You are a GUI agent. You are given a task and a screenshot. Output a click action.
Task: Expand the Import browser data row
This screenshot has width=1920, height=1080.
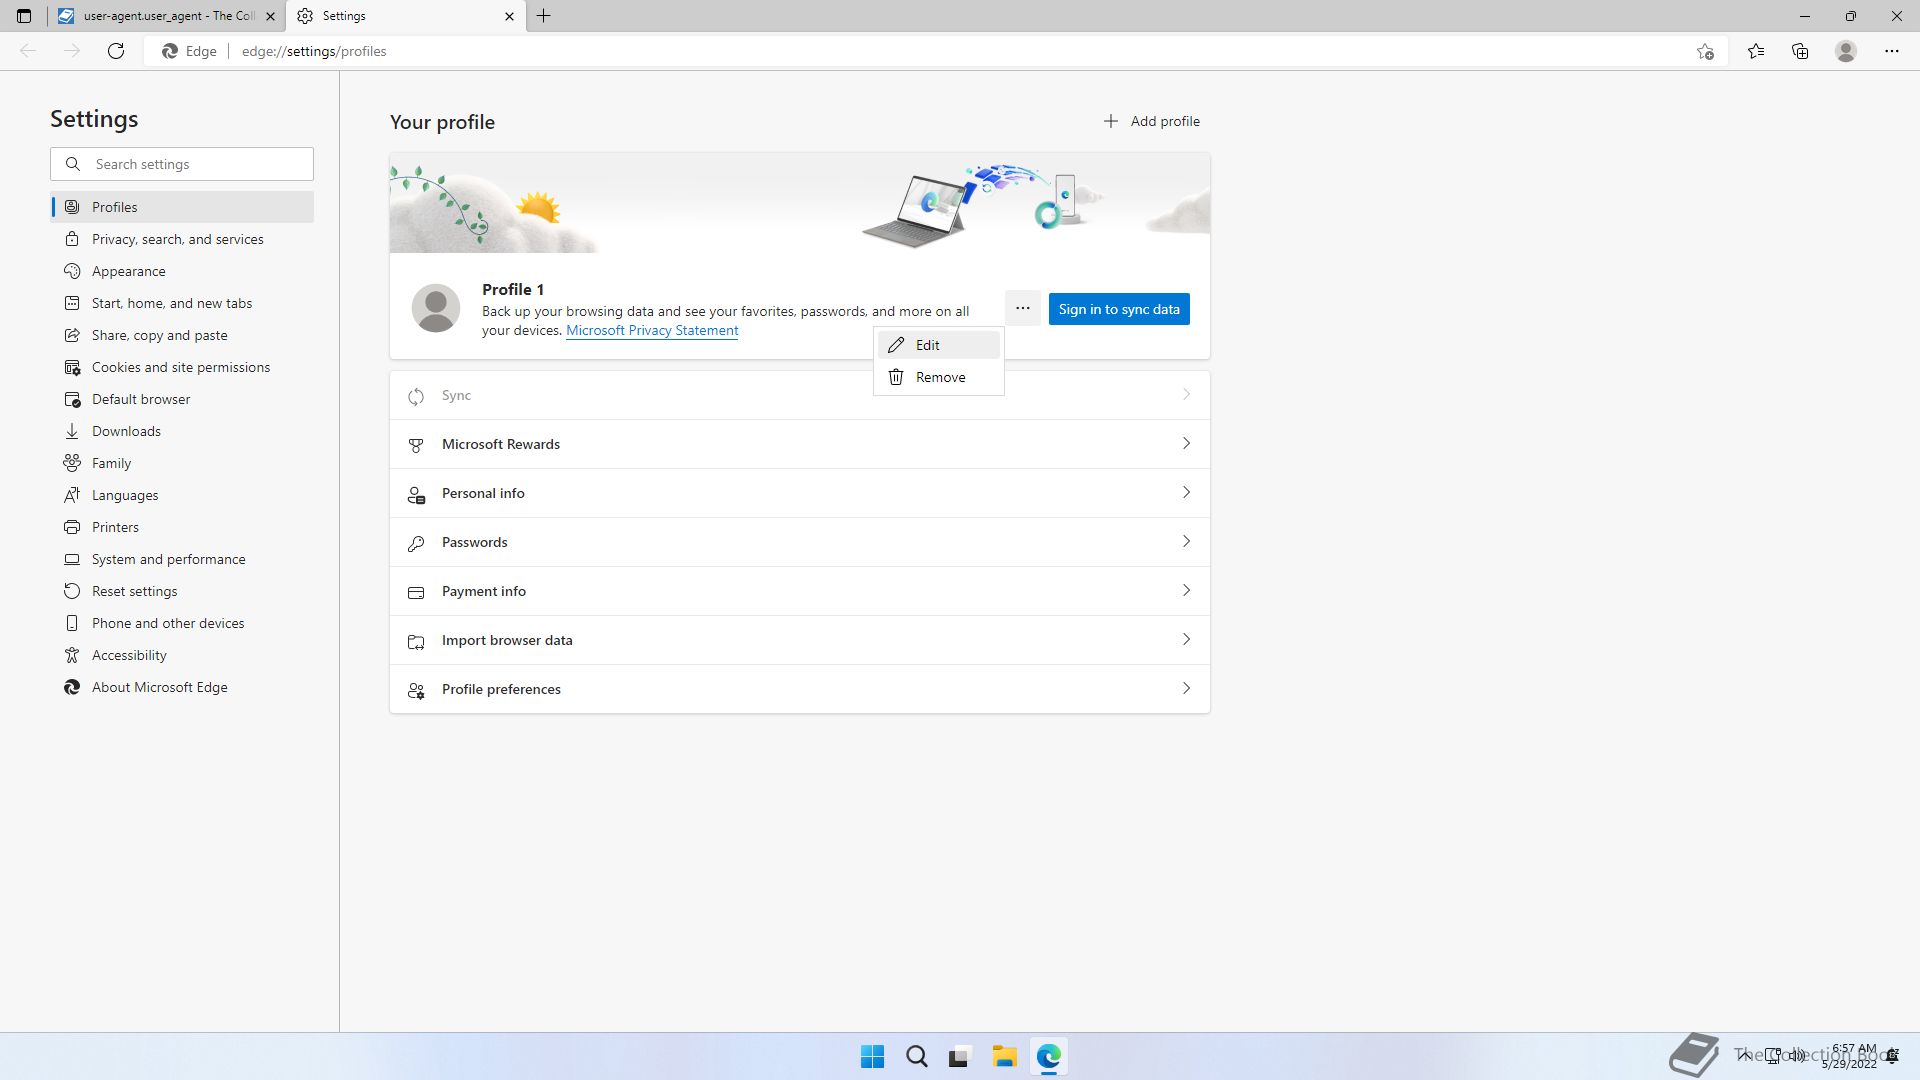pyautogui.click(x=799, y=640)
